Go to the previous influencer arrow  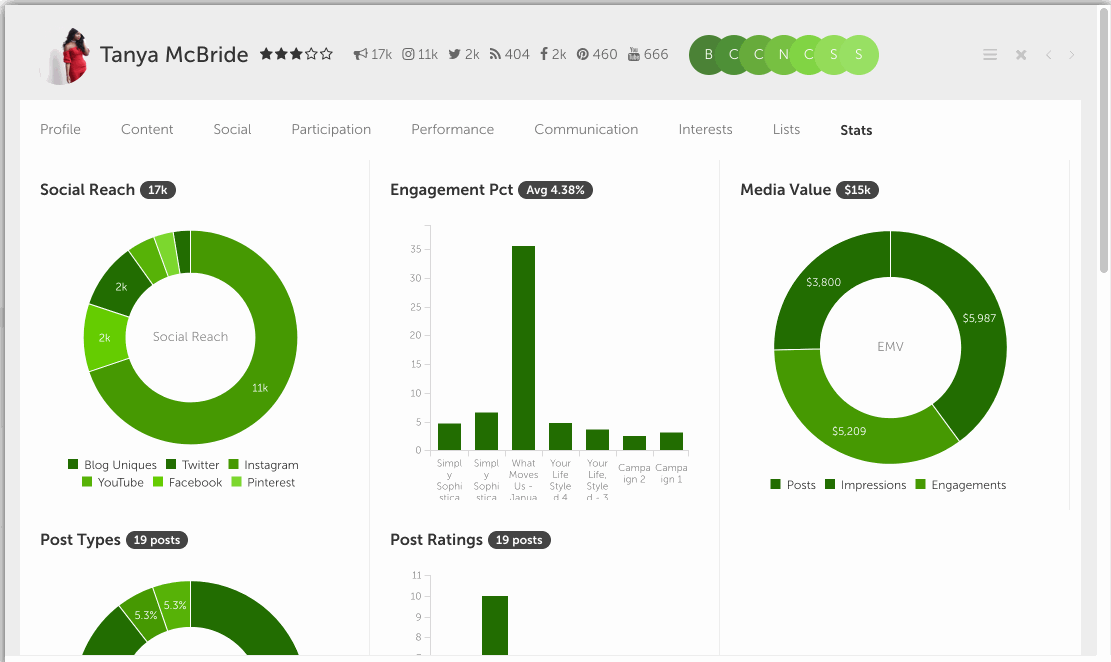[1049, 55]
